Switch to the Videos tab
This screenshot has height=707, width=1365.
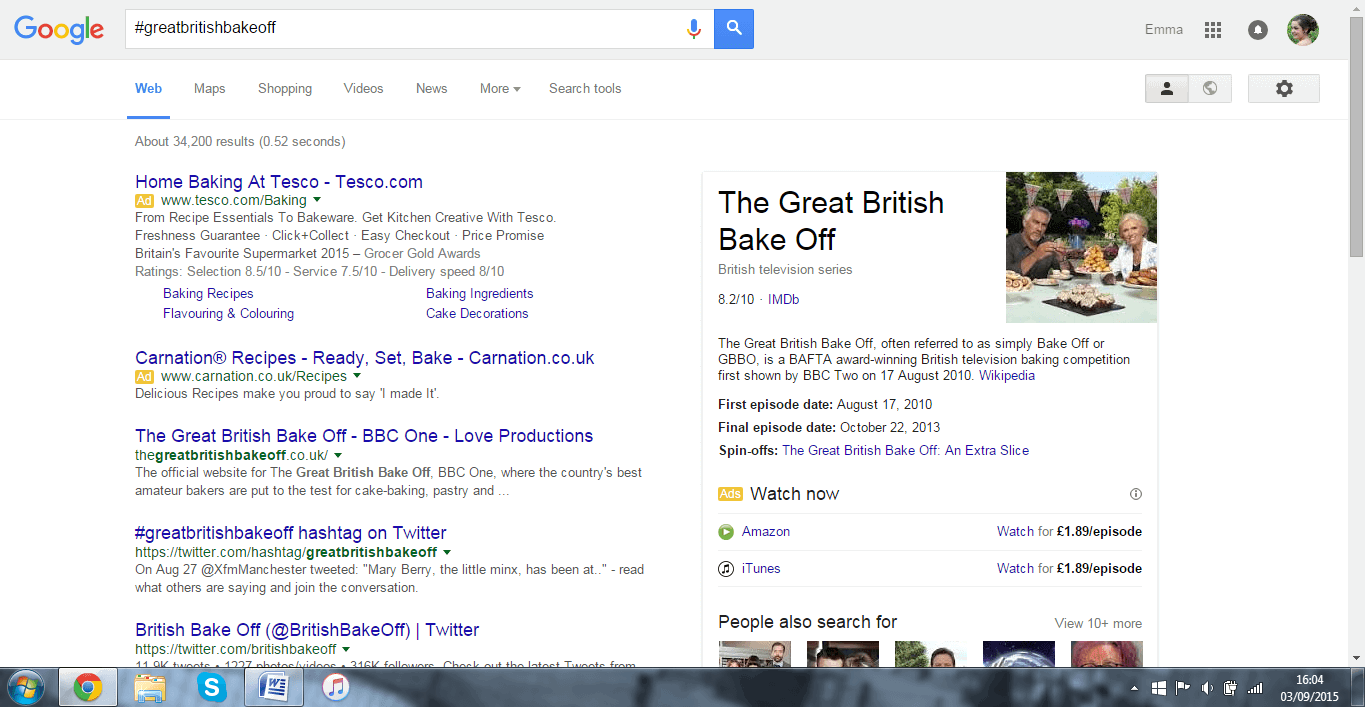(x=364, y=89)
